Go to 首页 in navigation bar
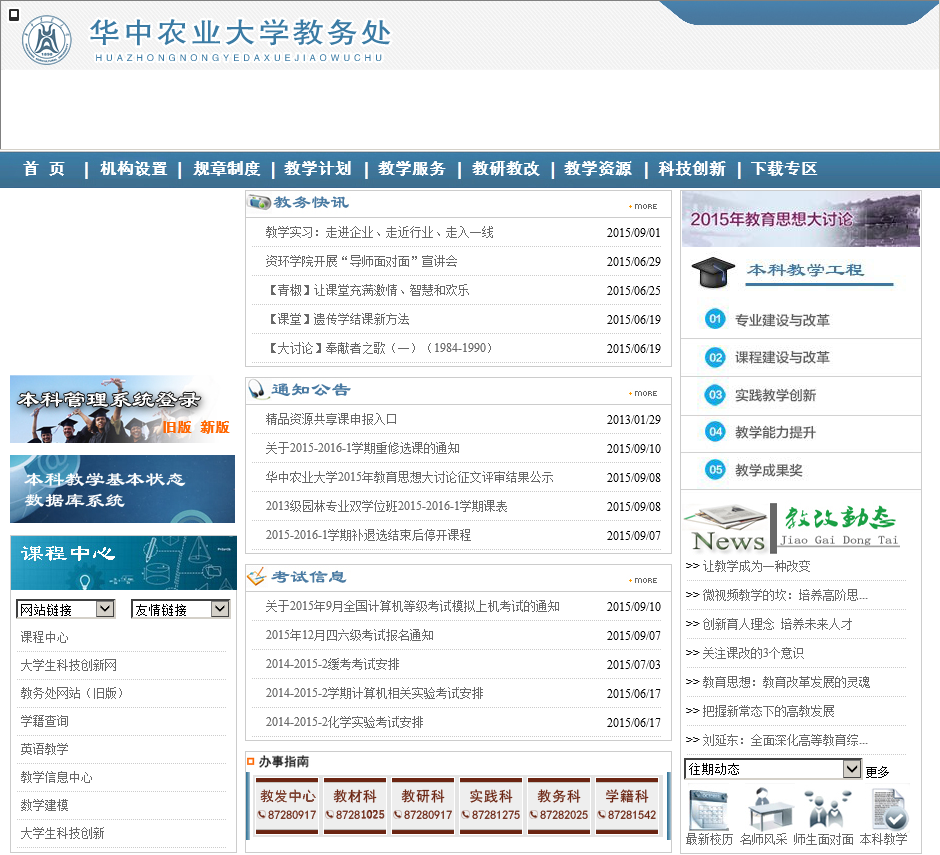This screenshot has height=855, width=940. click(x=44, y=169)
